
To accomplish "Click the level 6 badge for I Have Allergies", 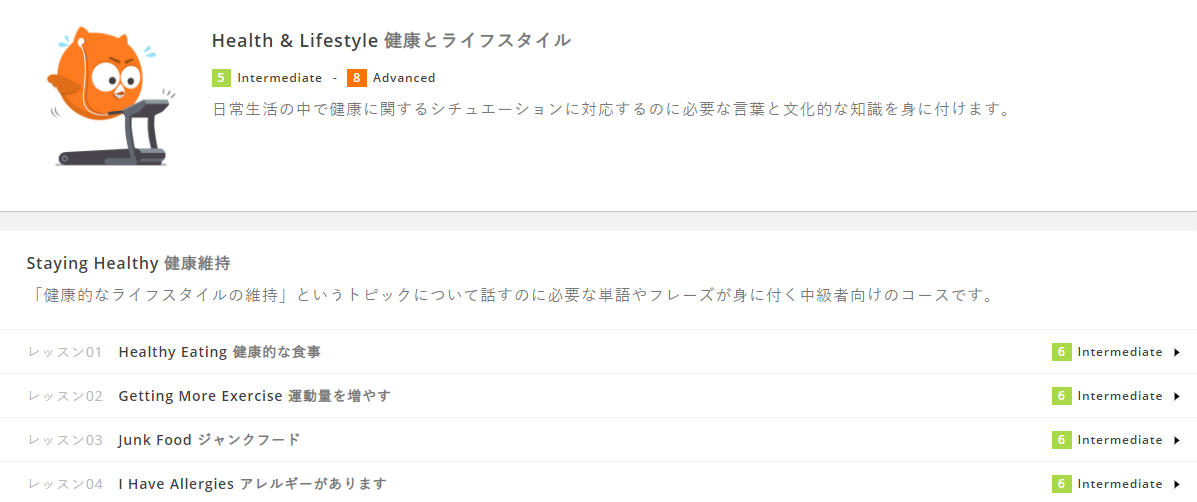I will [x=1061, y=484].
